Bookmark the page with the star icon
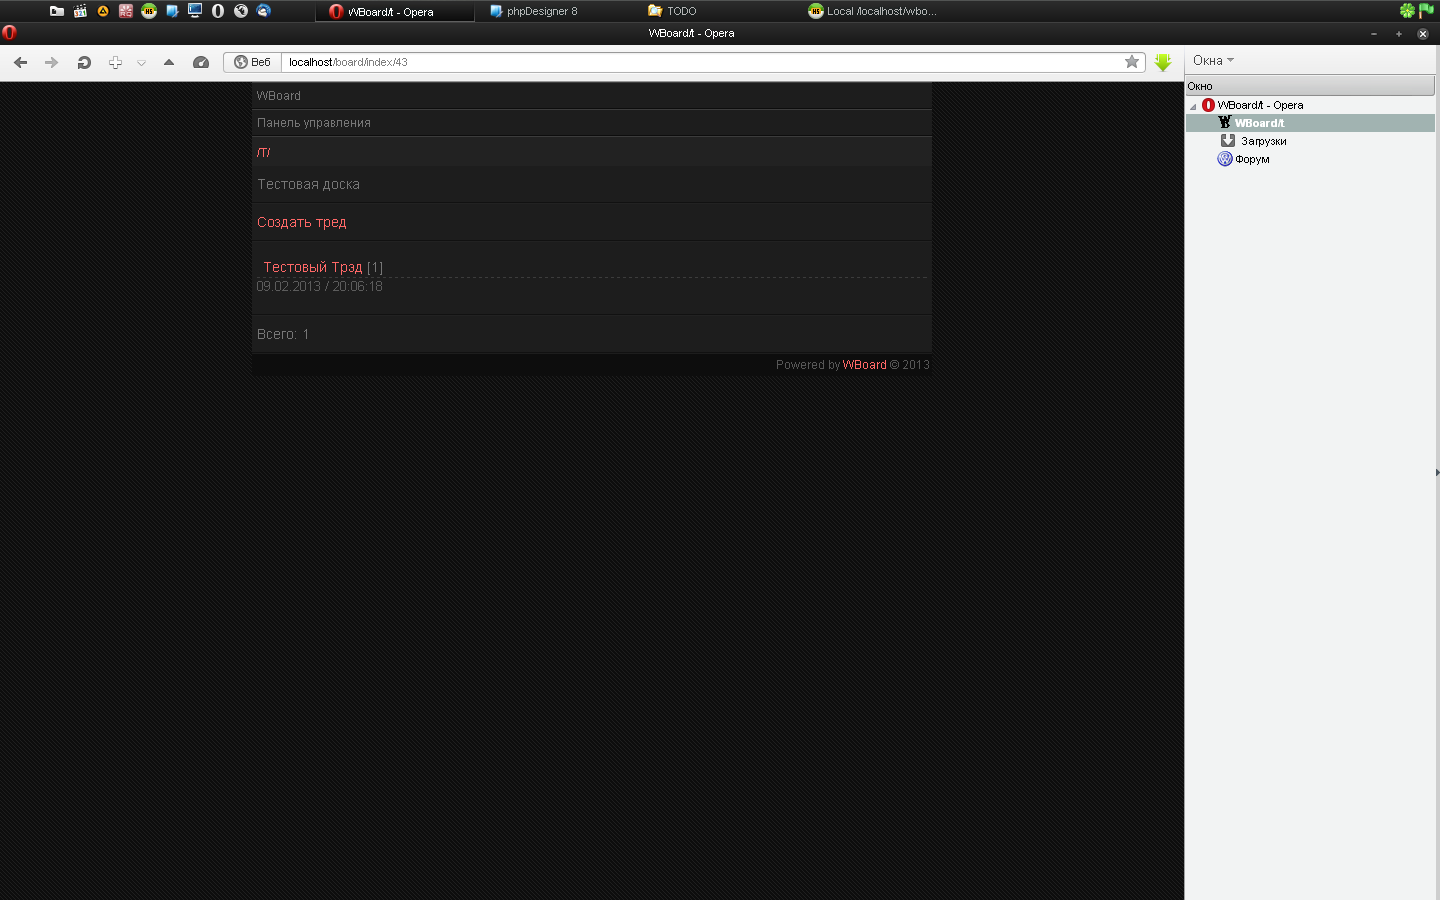This screenshot has width=1440, height=900. (x=1132, y=62)
